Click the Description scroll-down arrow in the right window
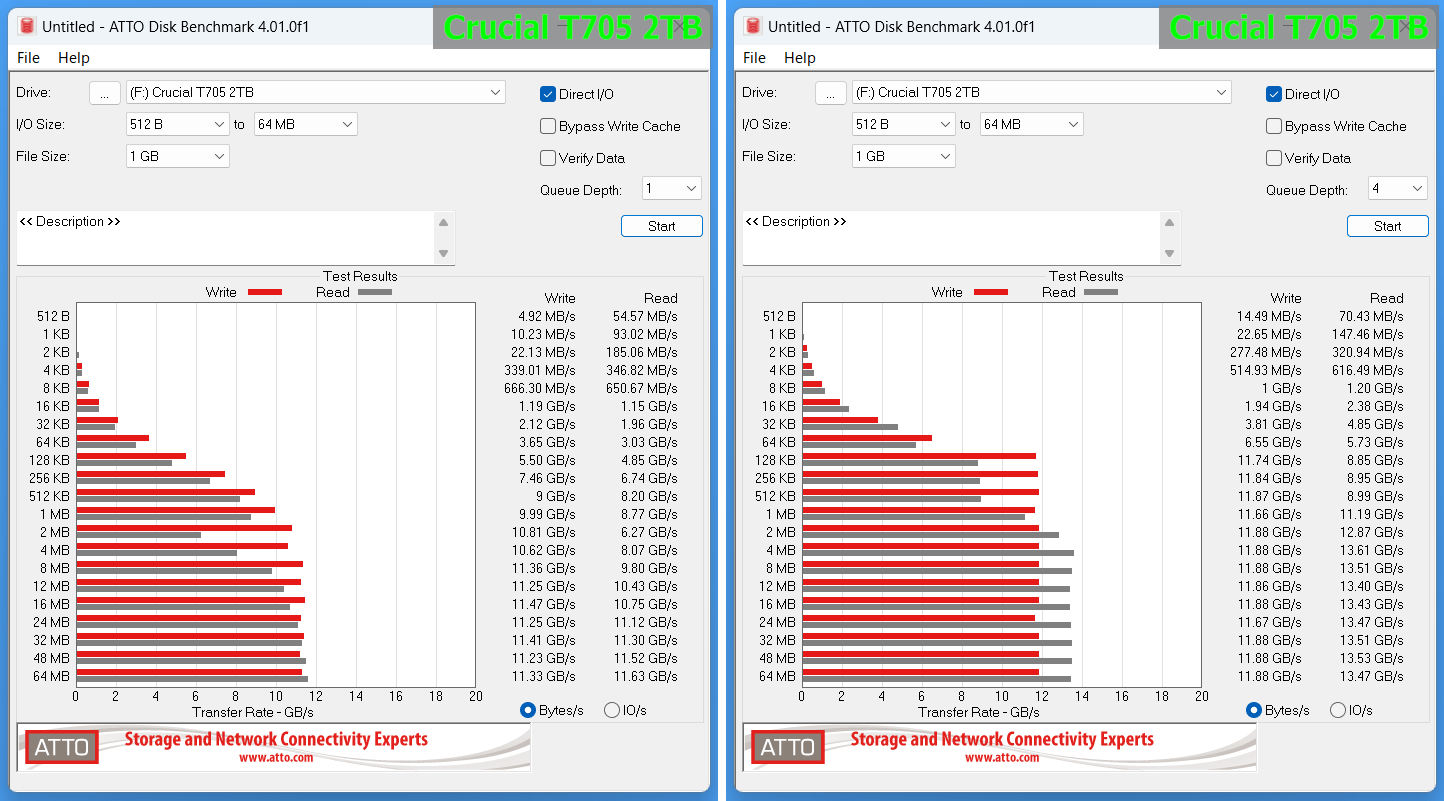Screen dimensions: 1444x801 coord(1170,253)
